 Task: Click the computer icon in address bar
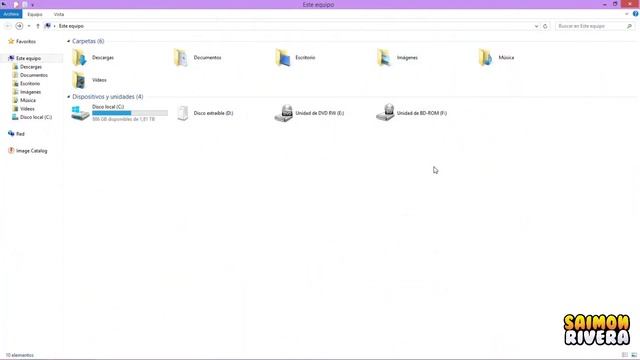coord(47,26)
